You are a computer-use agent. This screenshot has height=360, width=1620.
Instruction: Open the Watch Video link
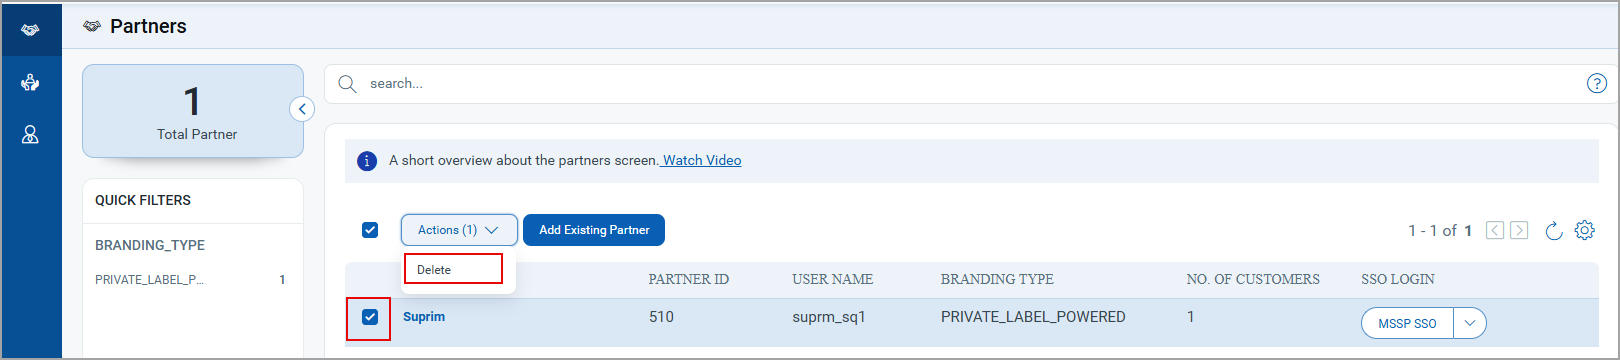click(x=702, y=160)
